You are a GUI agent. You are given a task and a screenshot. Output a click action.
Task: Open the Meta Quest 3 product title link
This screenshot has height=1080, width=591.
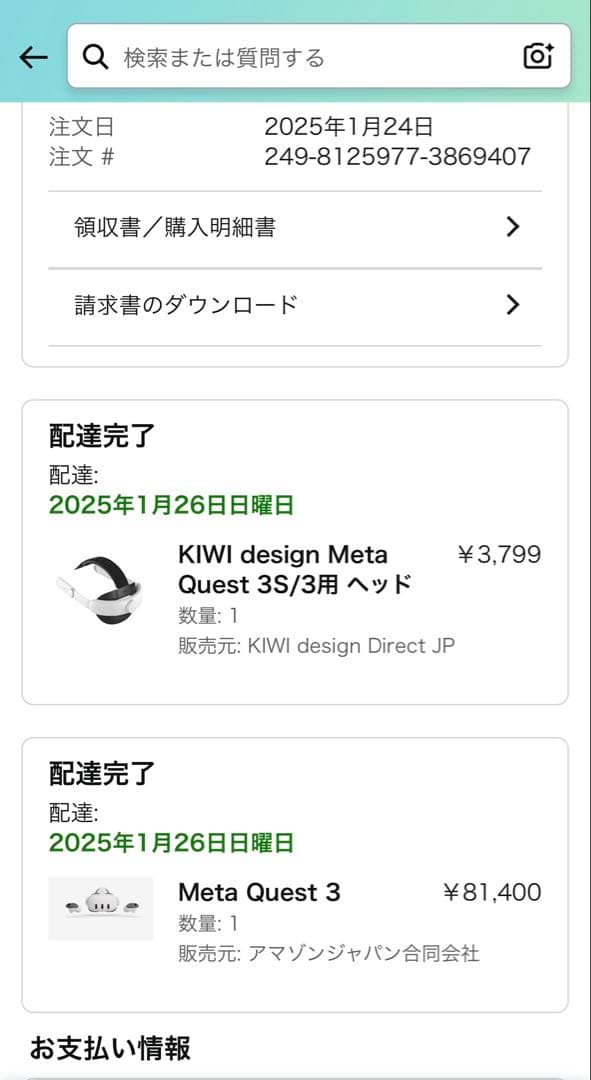tap(250, 892)
